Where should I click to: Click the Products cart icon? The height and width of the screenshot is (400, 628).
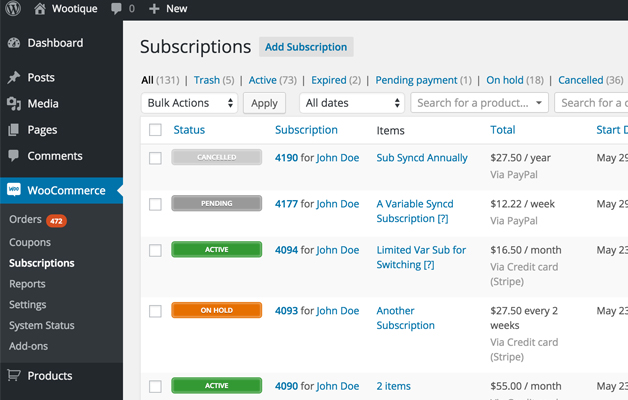14,376
